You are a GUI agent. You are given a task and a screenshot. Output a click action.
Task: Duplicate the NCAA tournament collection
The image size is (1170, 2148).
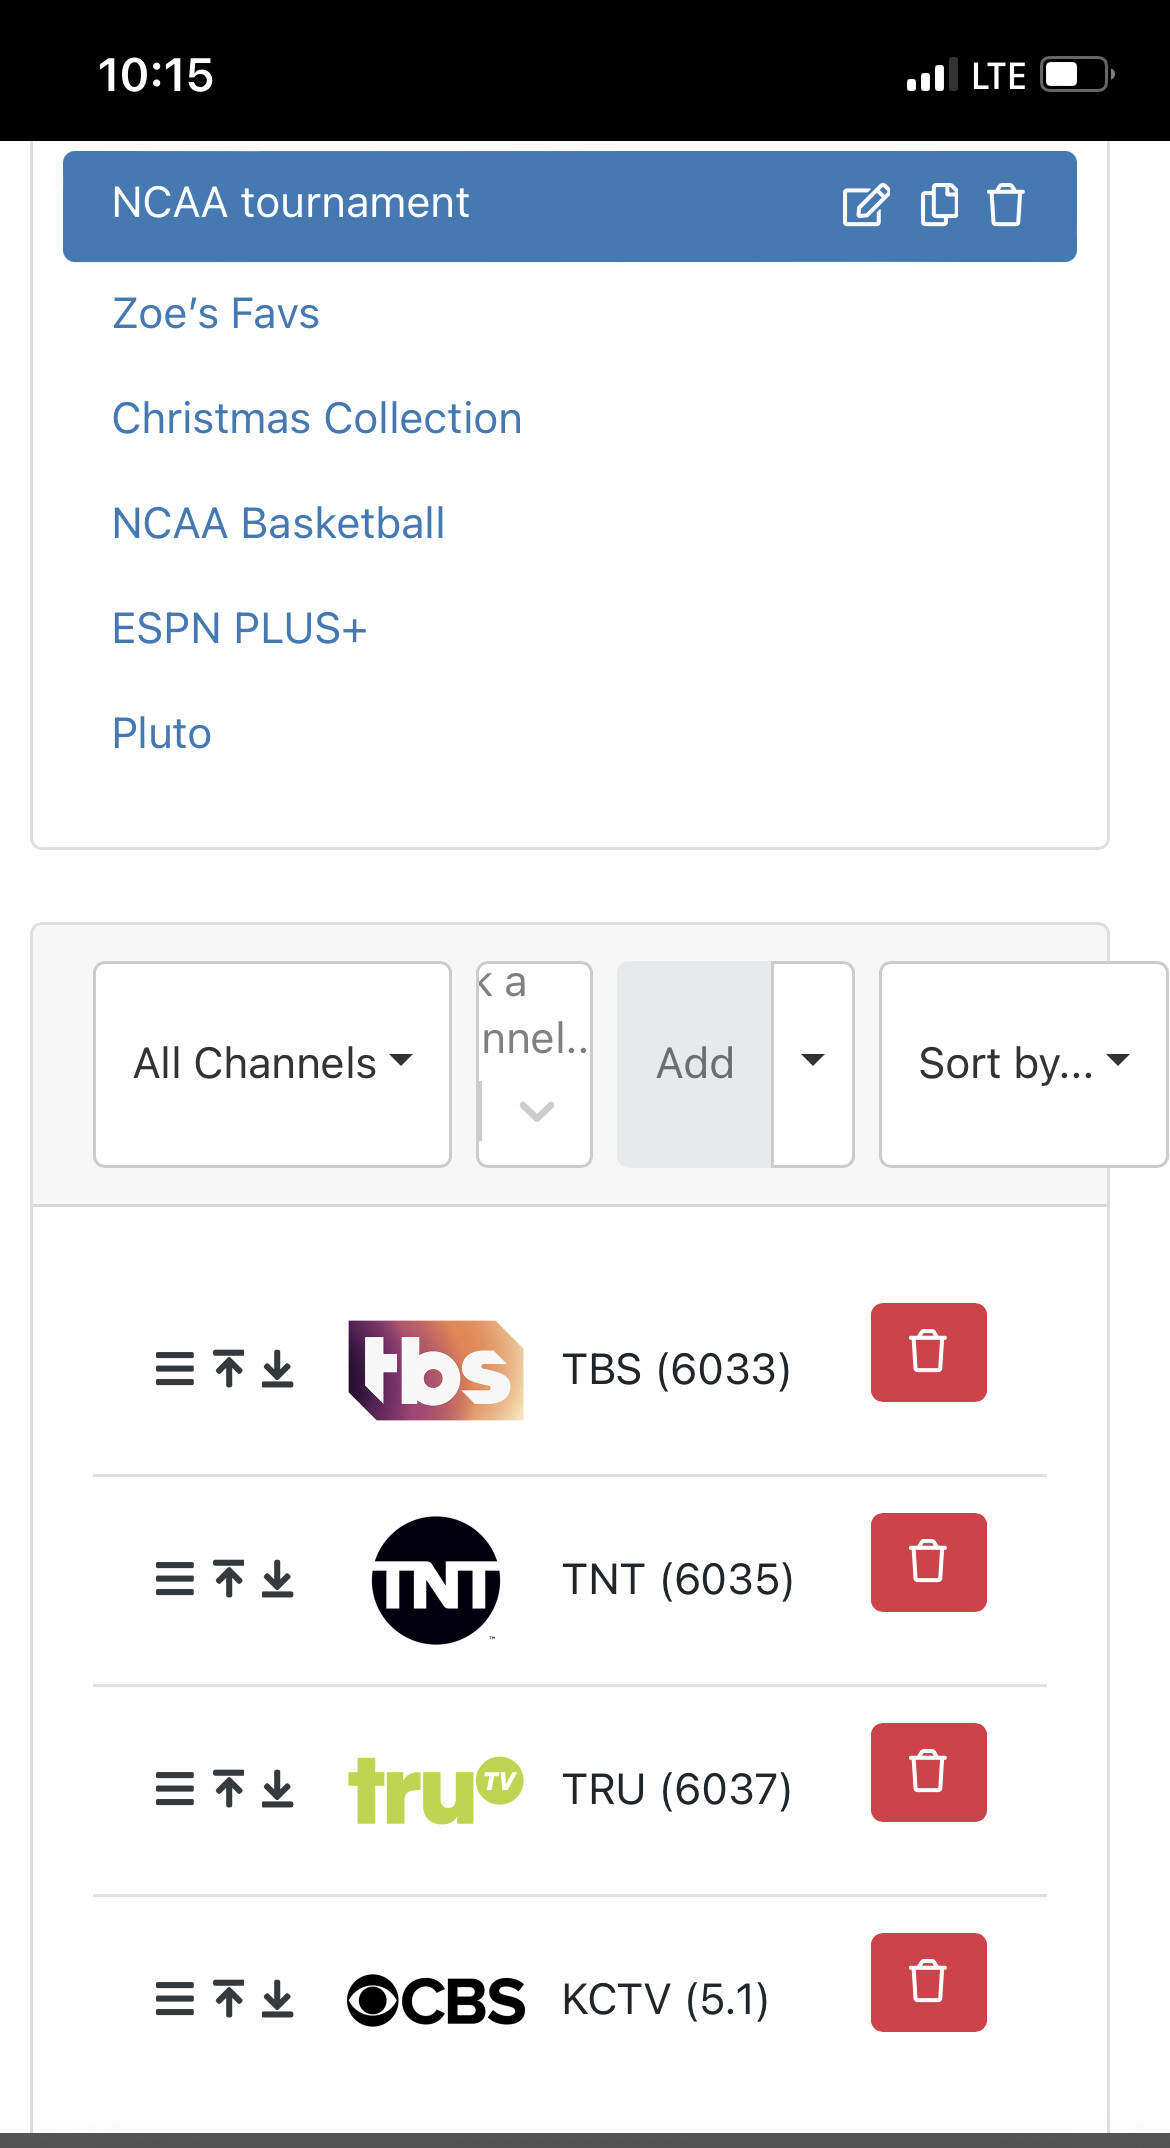point(939,206)
